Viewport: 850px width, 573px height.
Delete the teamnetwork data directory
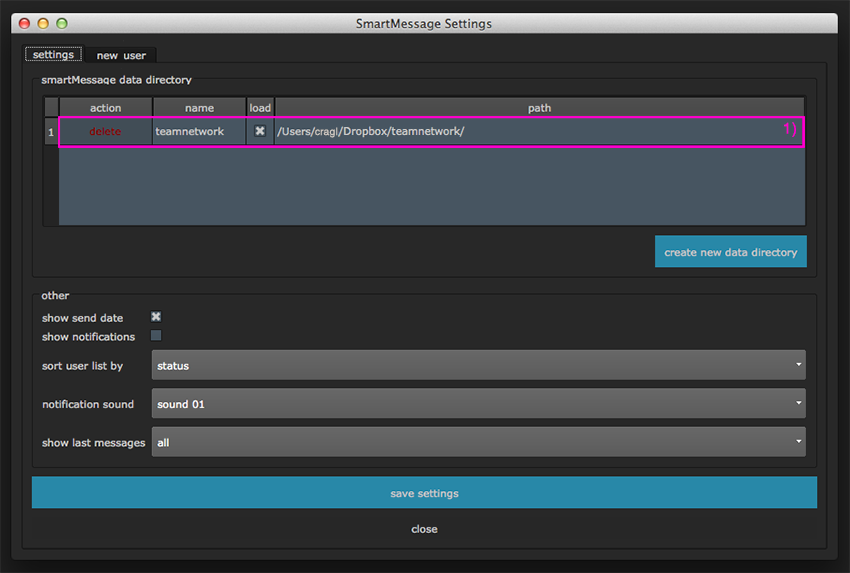click(105, 131)
